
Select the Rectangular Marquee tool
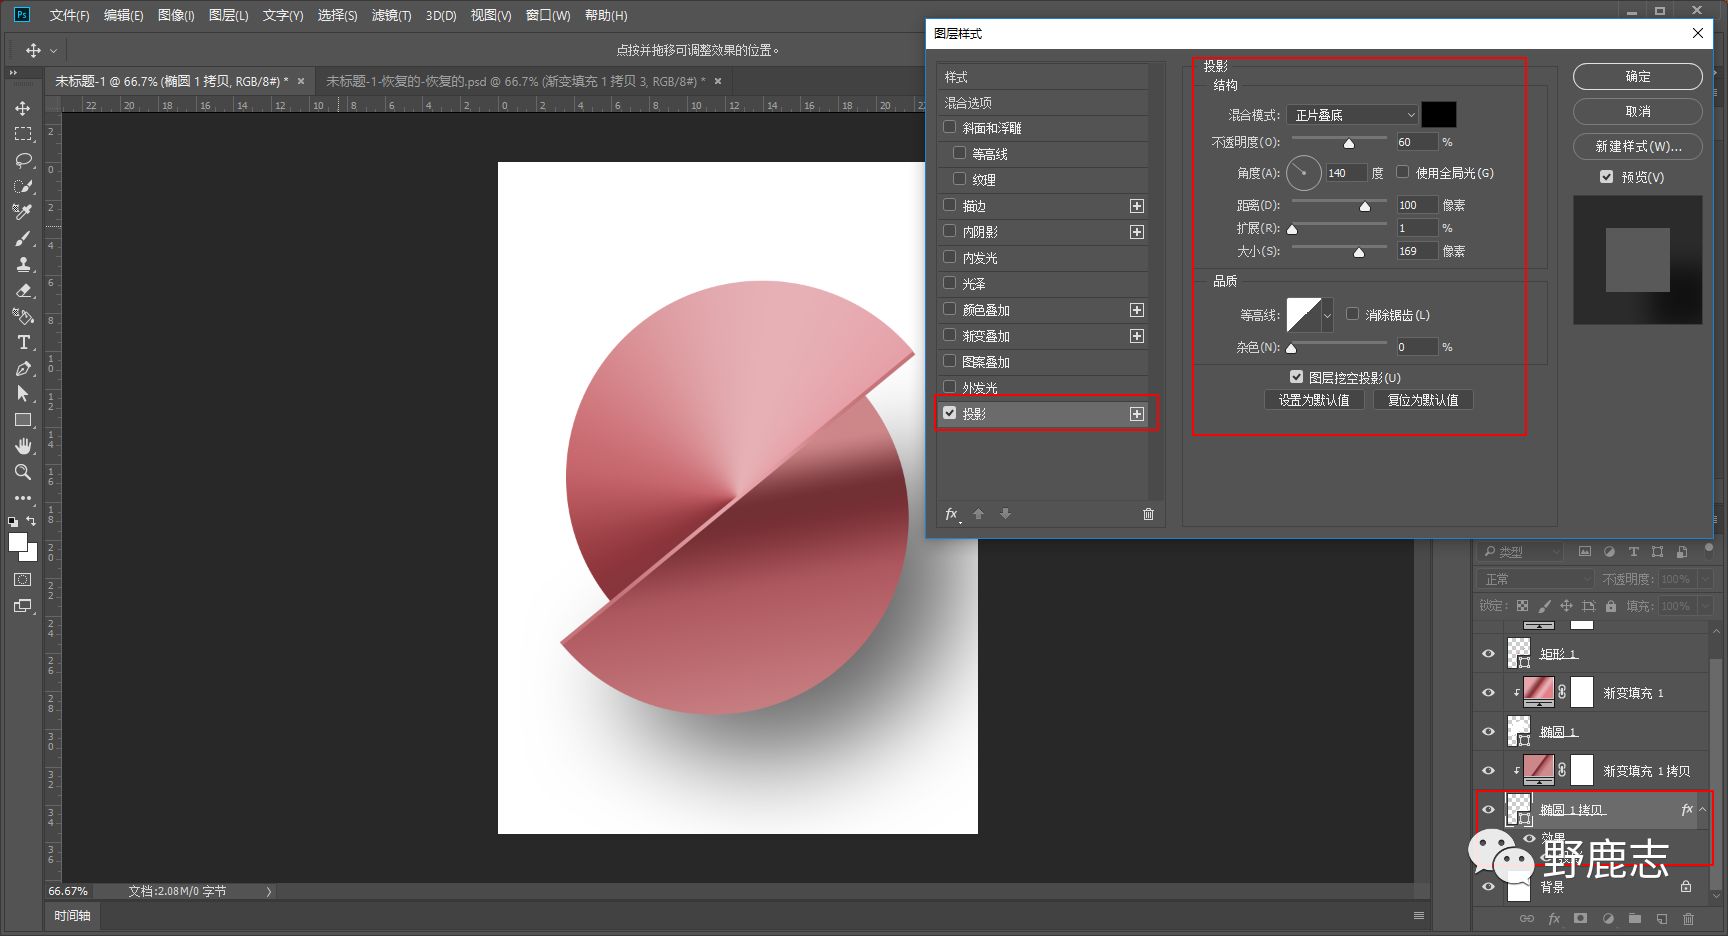pyautogui.click(x=23, y=134)
